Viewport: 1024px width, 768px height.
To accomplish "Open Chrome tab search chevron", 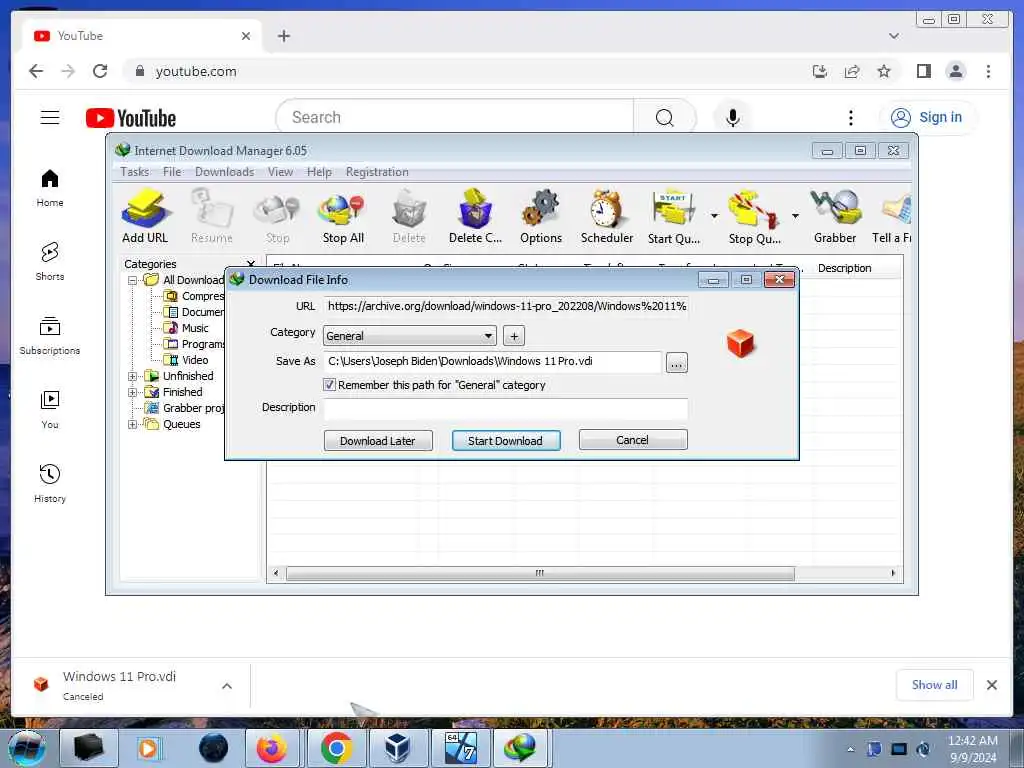I will pos(894,36).
